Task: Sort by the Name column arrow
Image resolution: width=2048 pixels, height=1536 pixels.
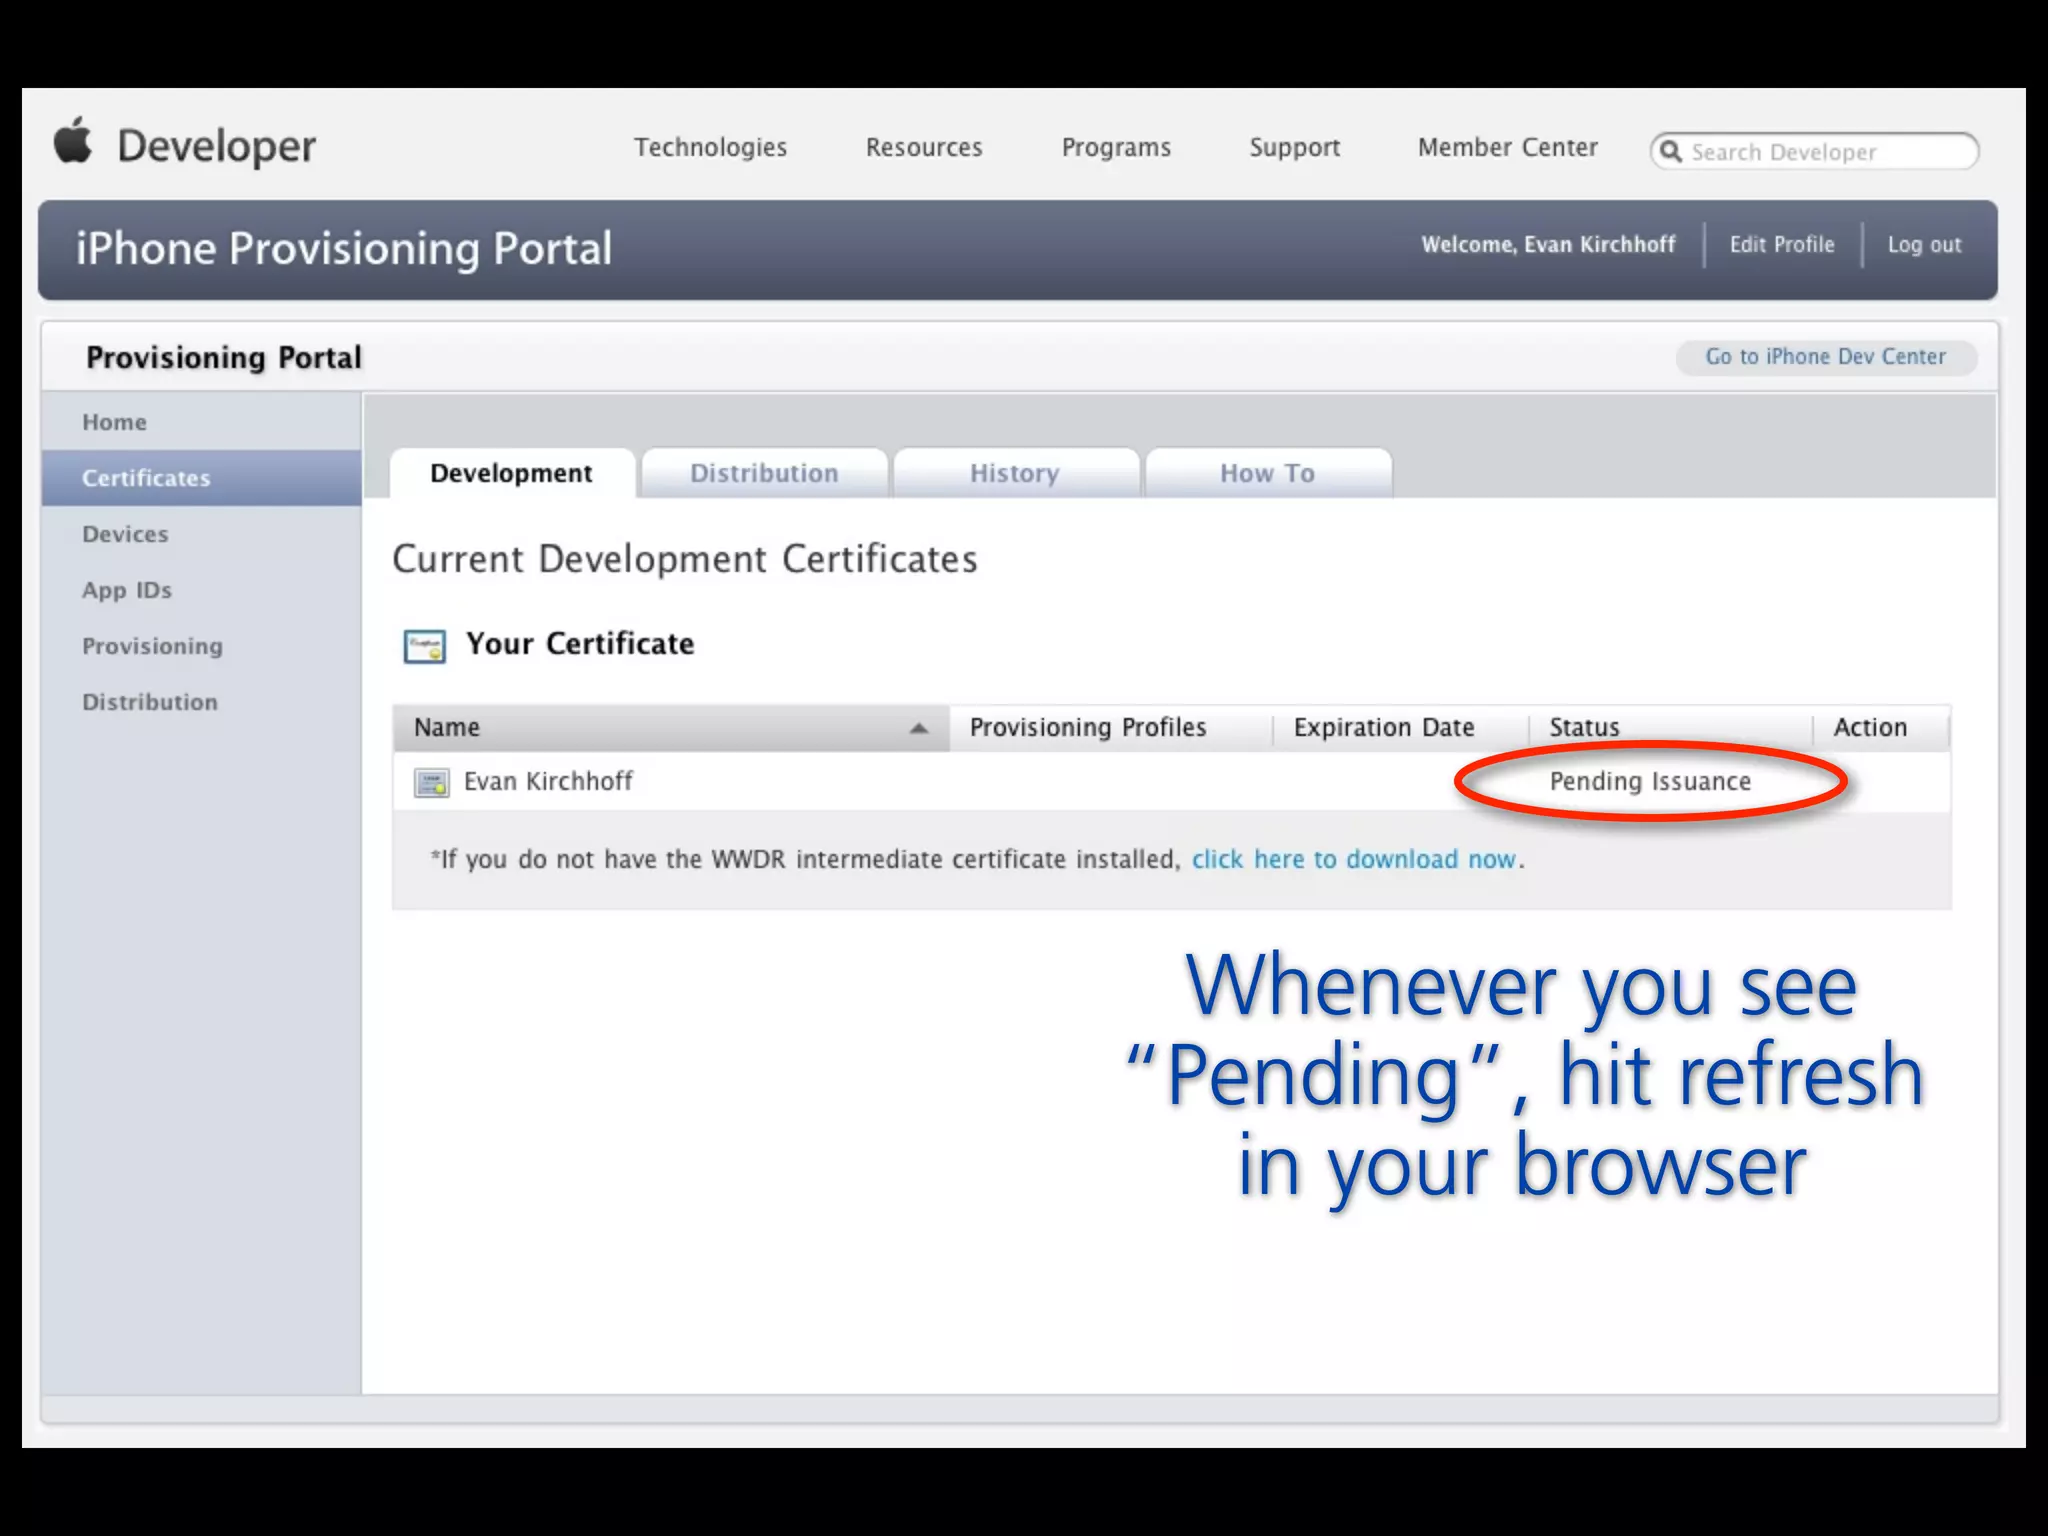Action: click(x=918, y=728)
